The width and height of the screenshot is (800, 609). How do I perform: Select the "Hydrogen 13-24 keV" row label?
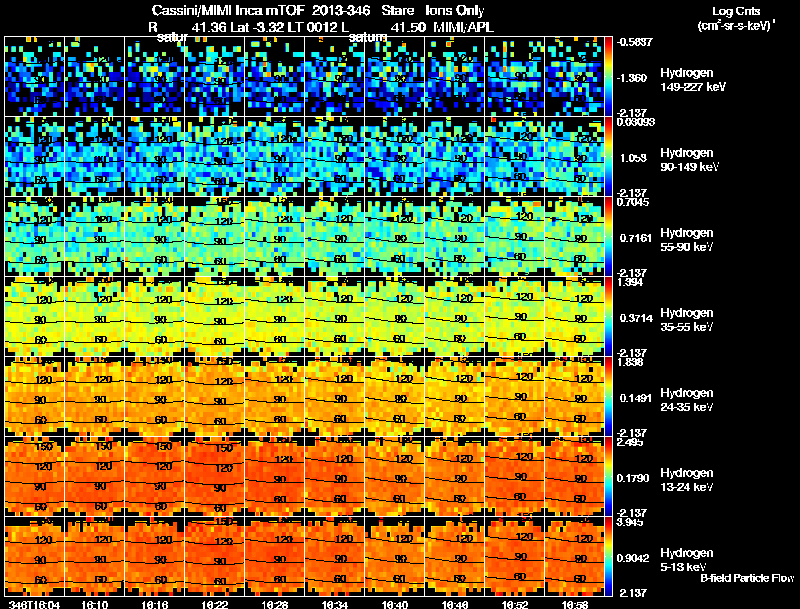(x=687, y=480)
